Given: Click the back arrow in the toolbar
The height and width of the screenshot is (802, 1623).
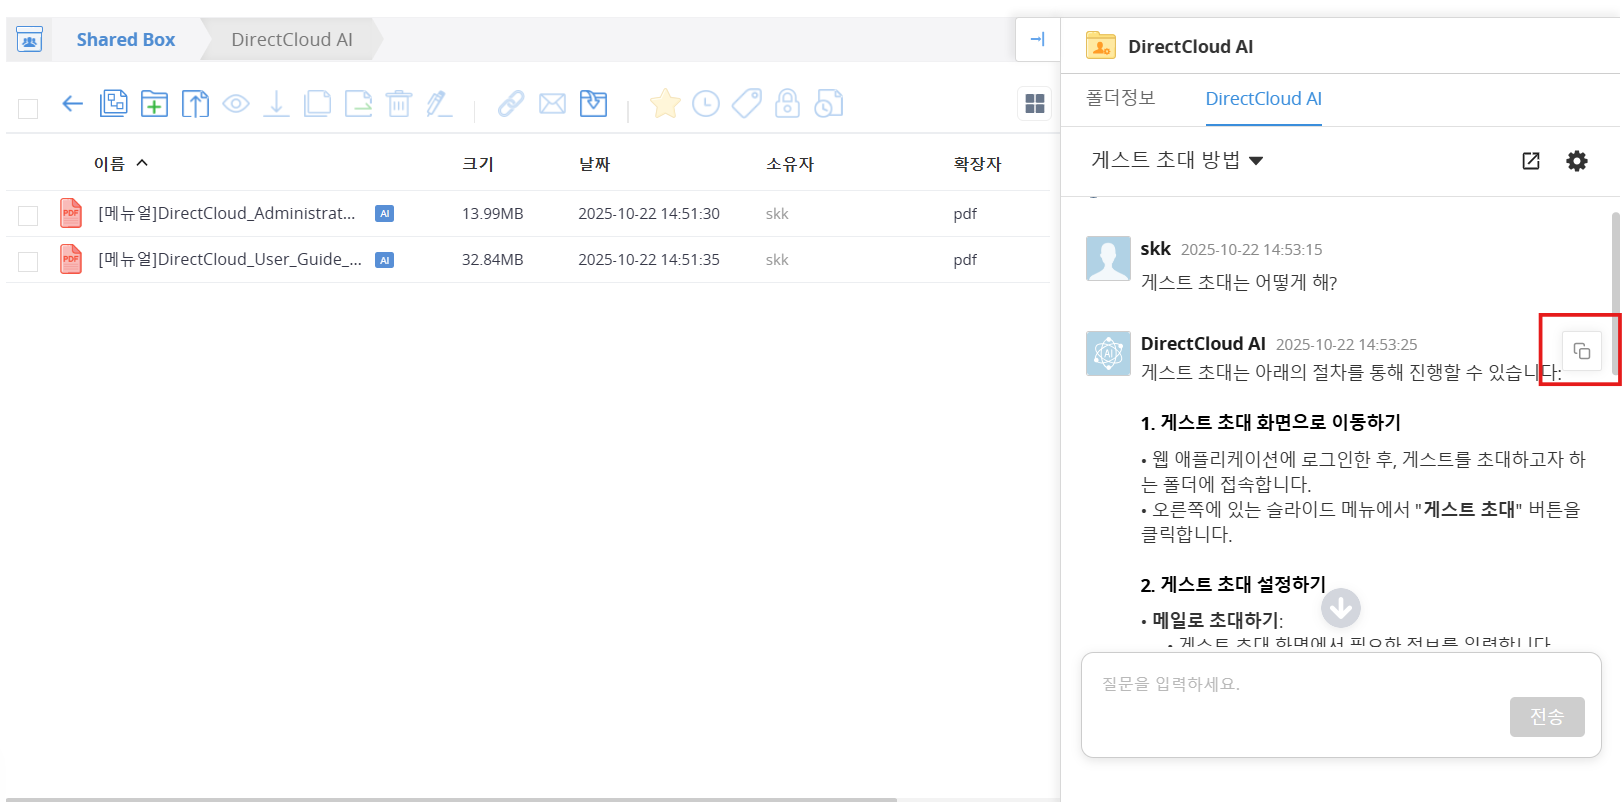Looking at the screenshot, I should coord(72,104).
